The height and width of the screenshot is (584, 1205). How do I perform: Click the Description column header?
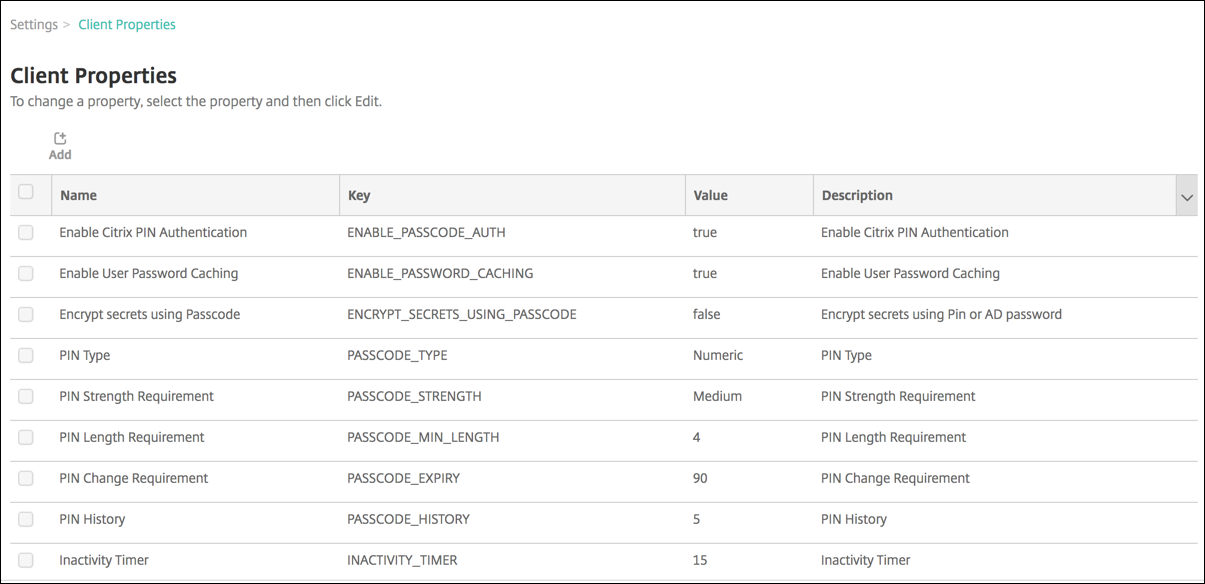(857, 196)
